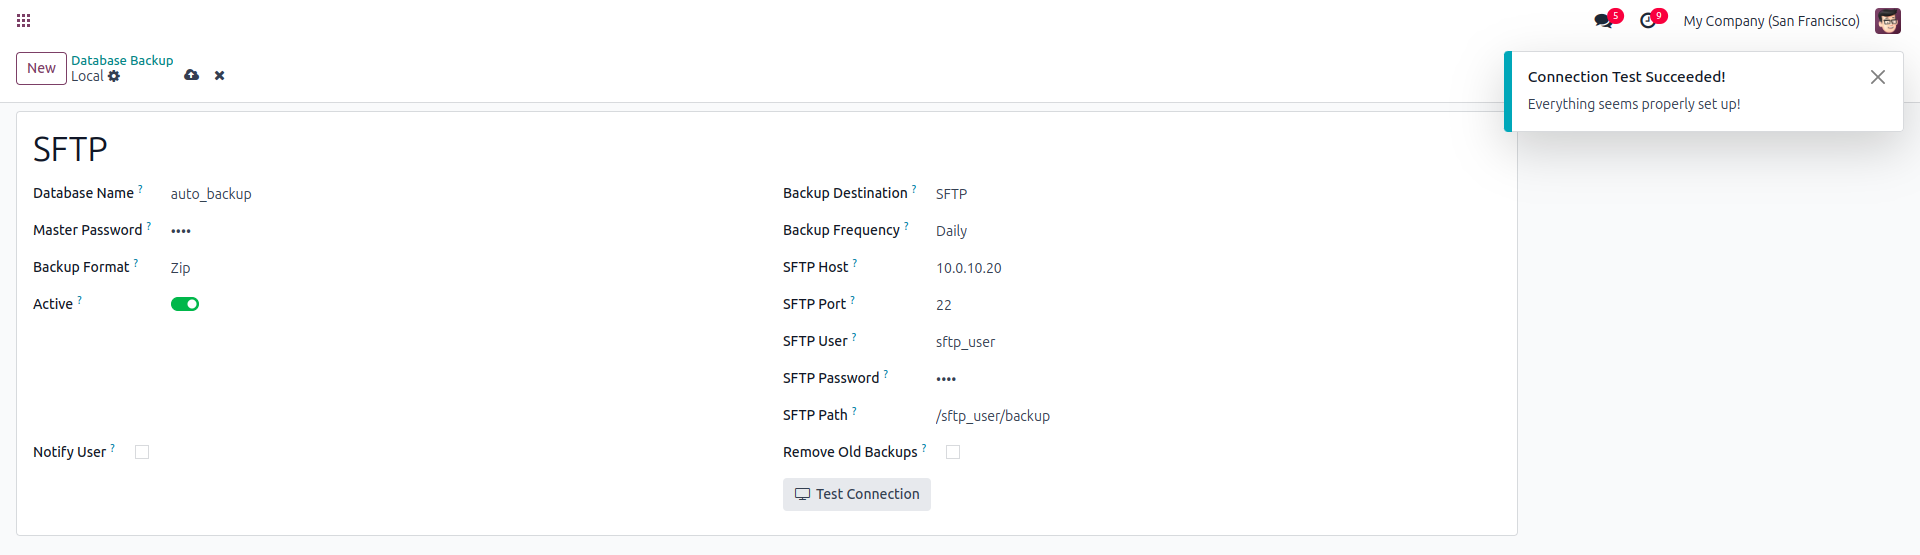Dismiss the Connection Test Succeeded notification

(1877, 77)
